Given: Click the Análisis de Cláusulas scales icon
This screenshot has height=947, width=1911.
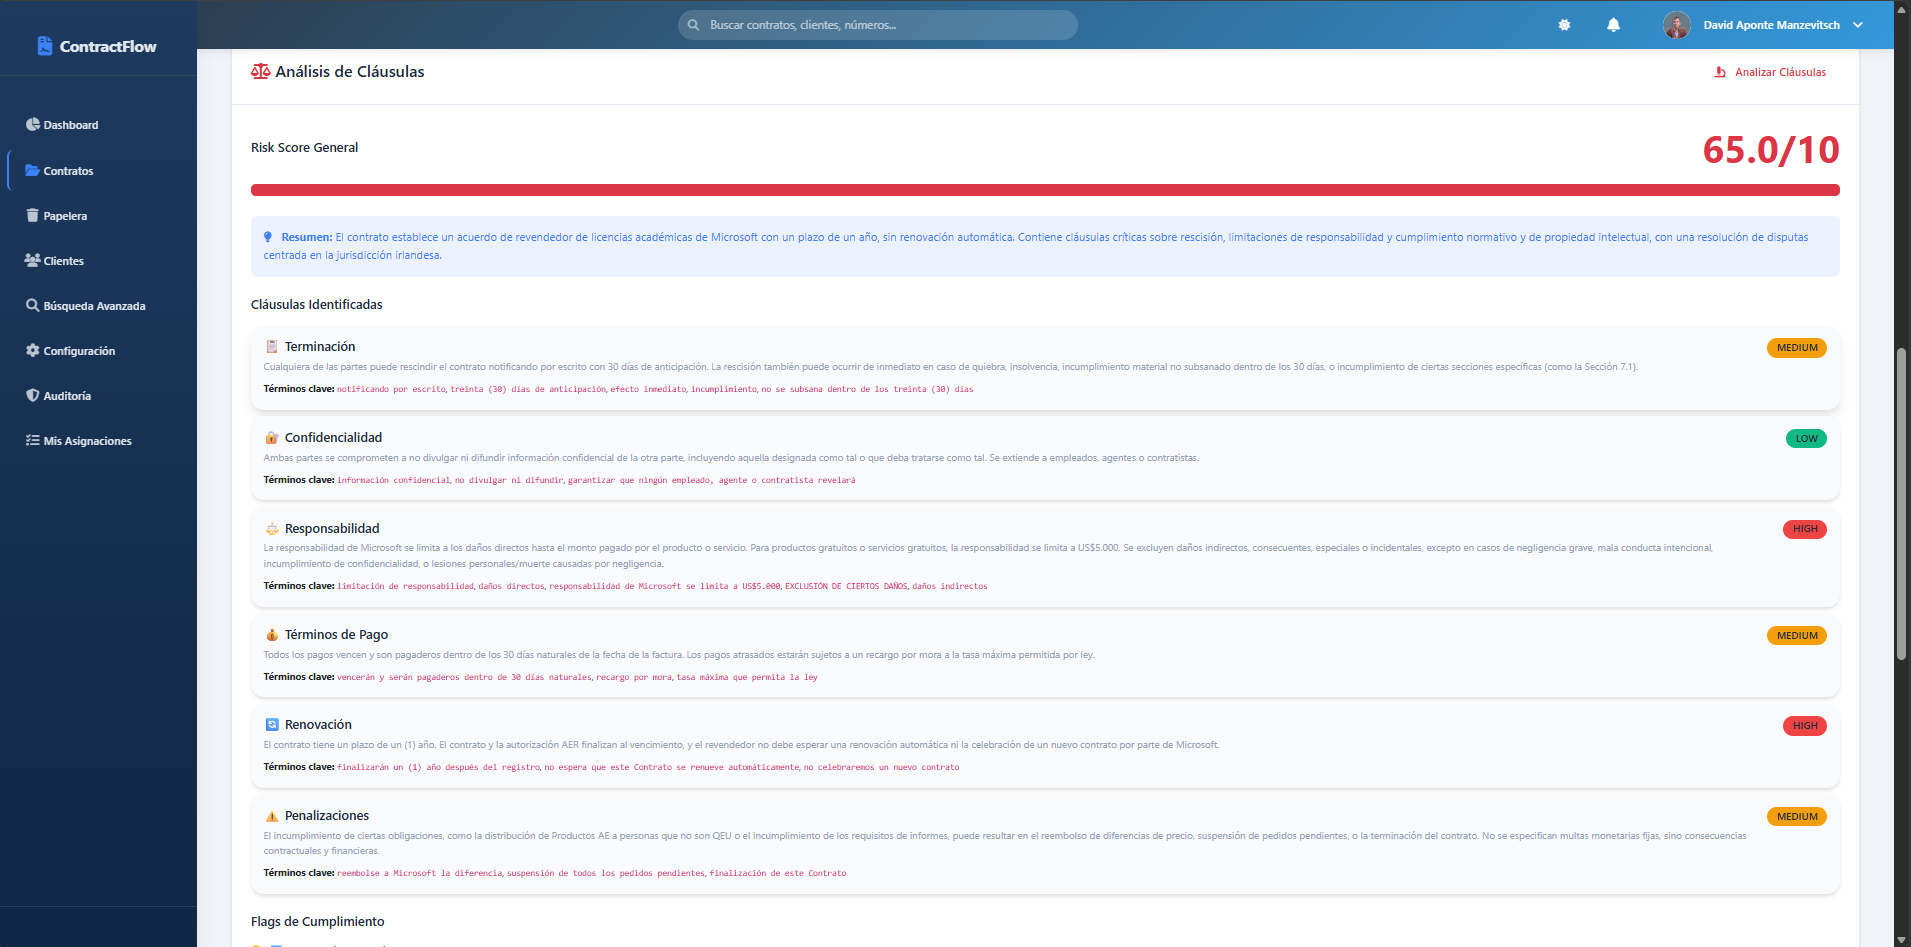Looking at the screenshot, I should tap(260, 71).
